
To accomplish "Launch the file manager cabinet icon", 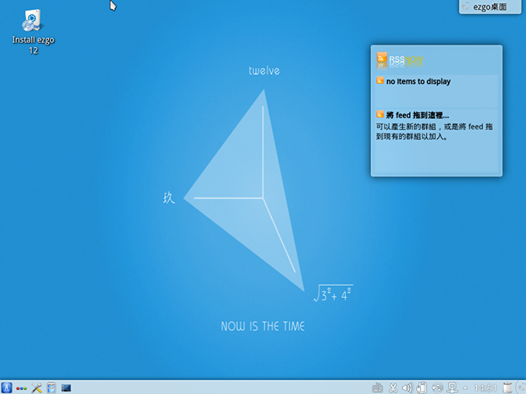I will click(51, 388).
